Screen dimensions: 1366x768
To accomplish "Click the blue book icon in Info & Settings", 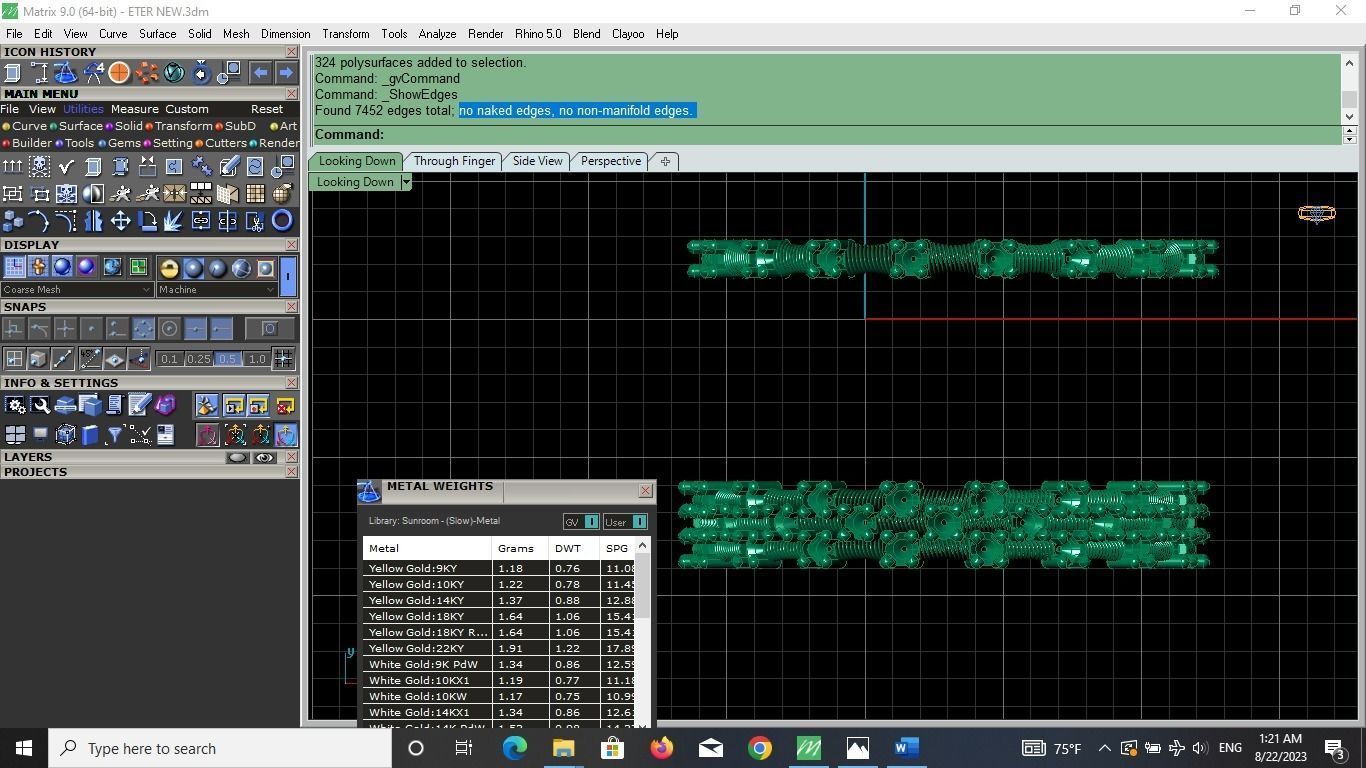I will click(x=90, y=434).
